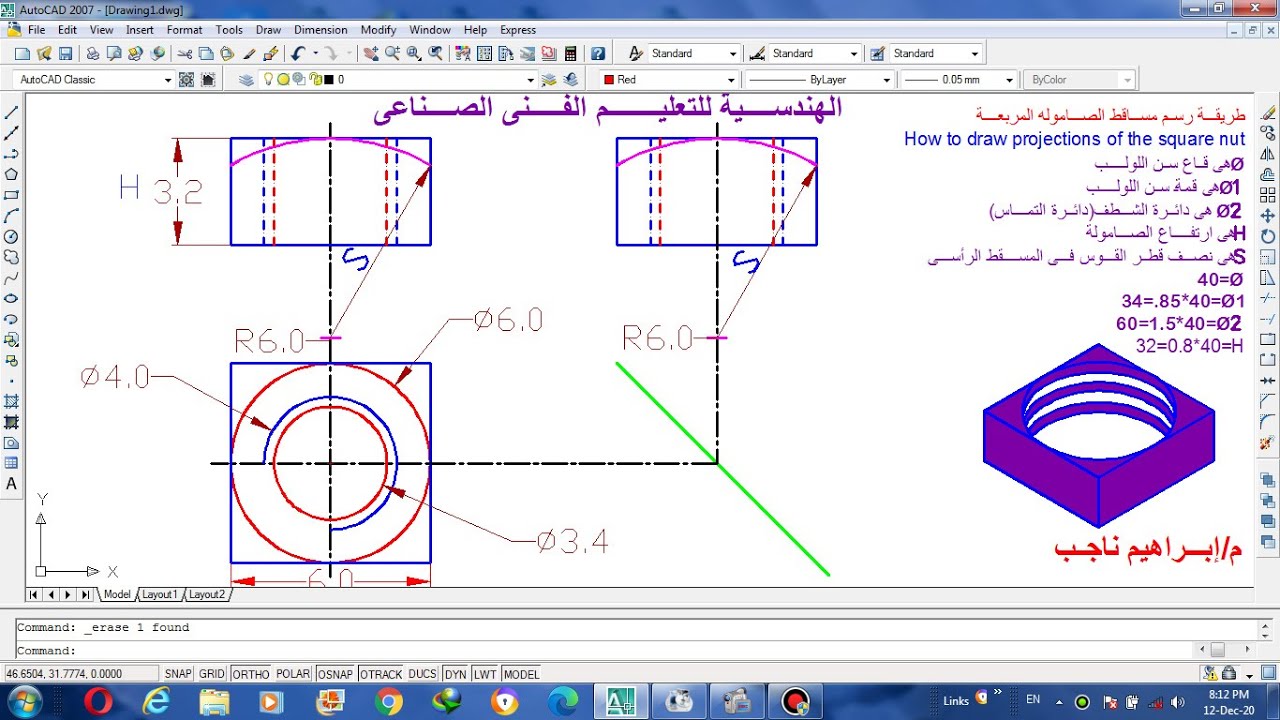
Task: Open the Layer Properties Manager icon
Action: pyautogui.click(x=246, y=80)
